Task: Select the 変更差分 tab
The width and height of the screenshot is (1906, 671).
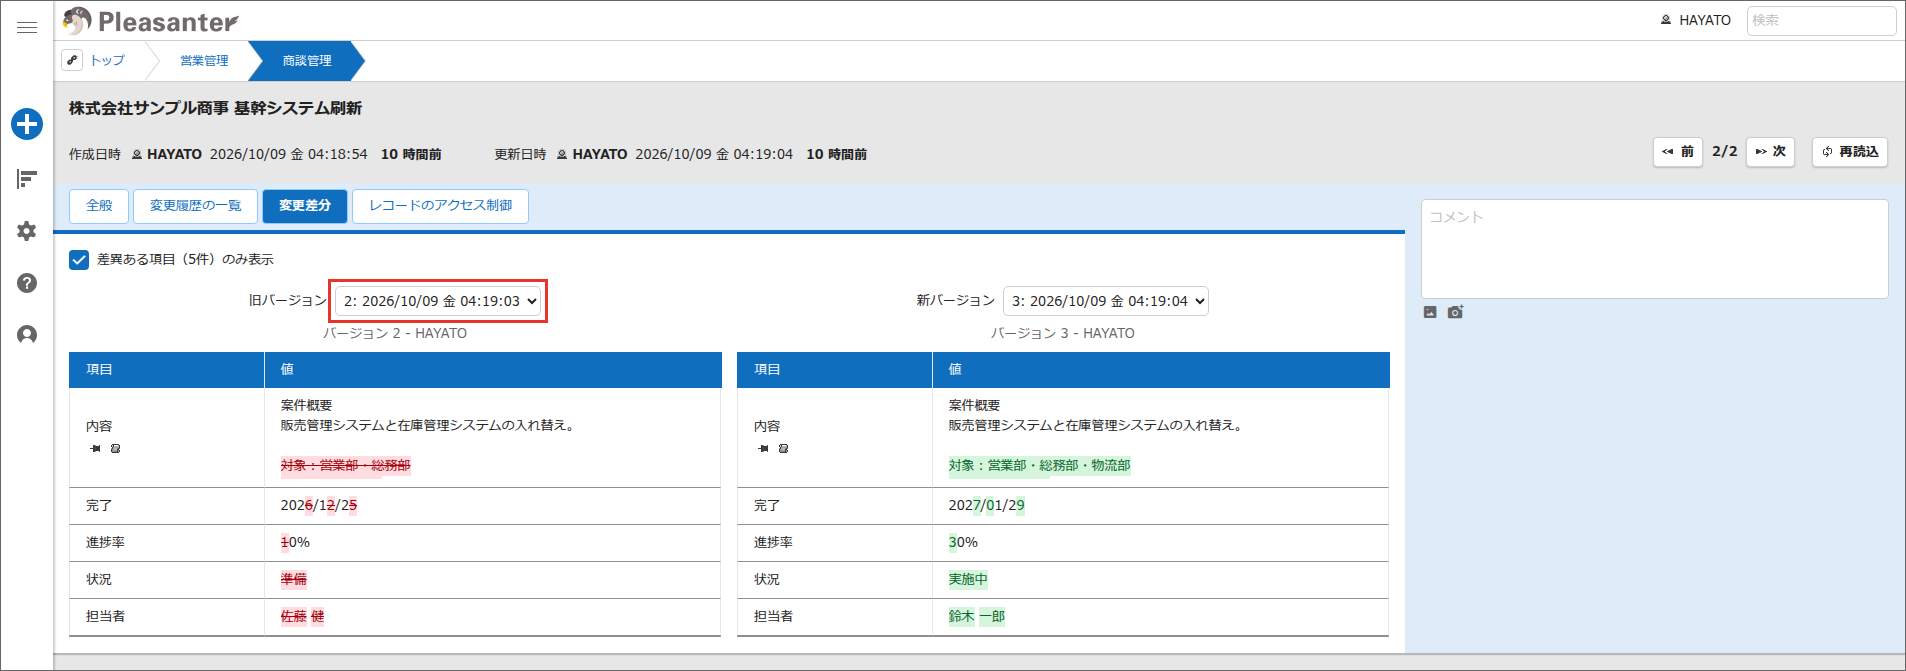Action: (305, 206)
